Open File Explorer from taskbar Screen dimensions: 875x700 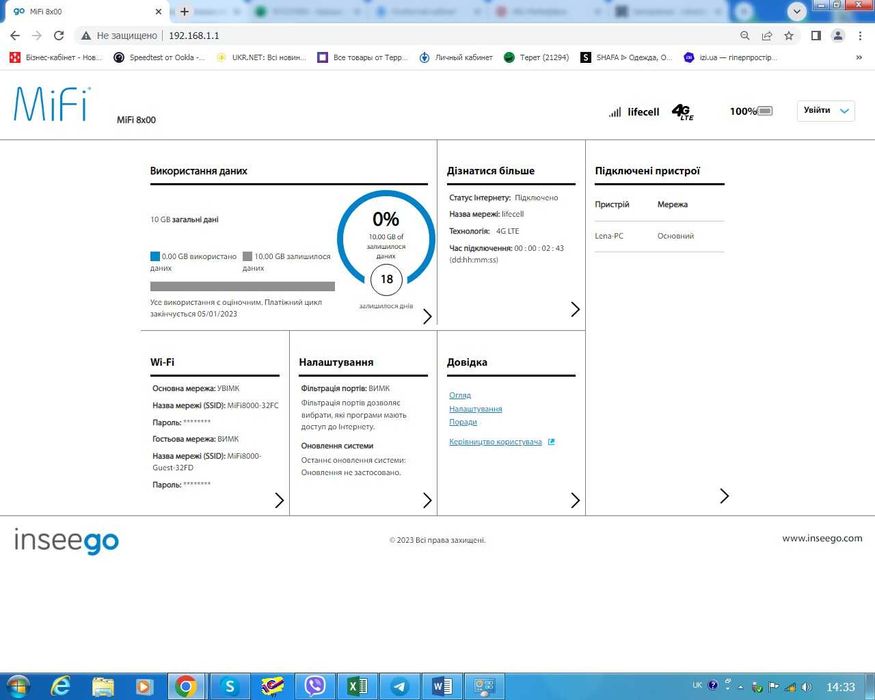(x=103, y=686)
